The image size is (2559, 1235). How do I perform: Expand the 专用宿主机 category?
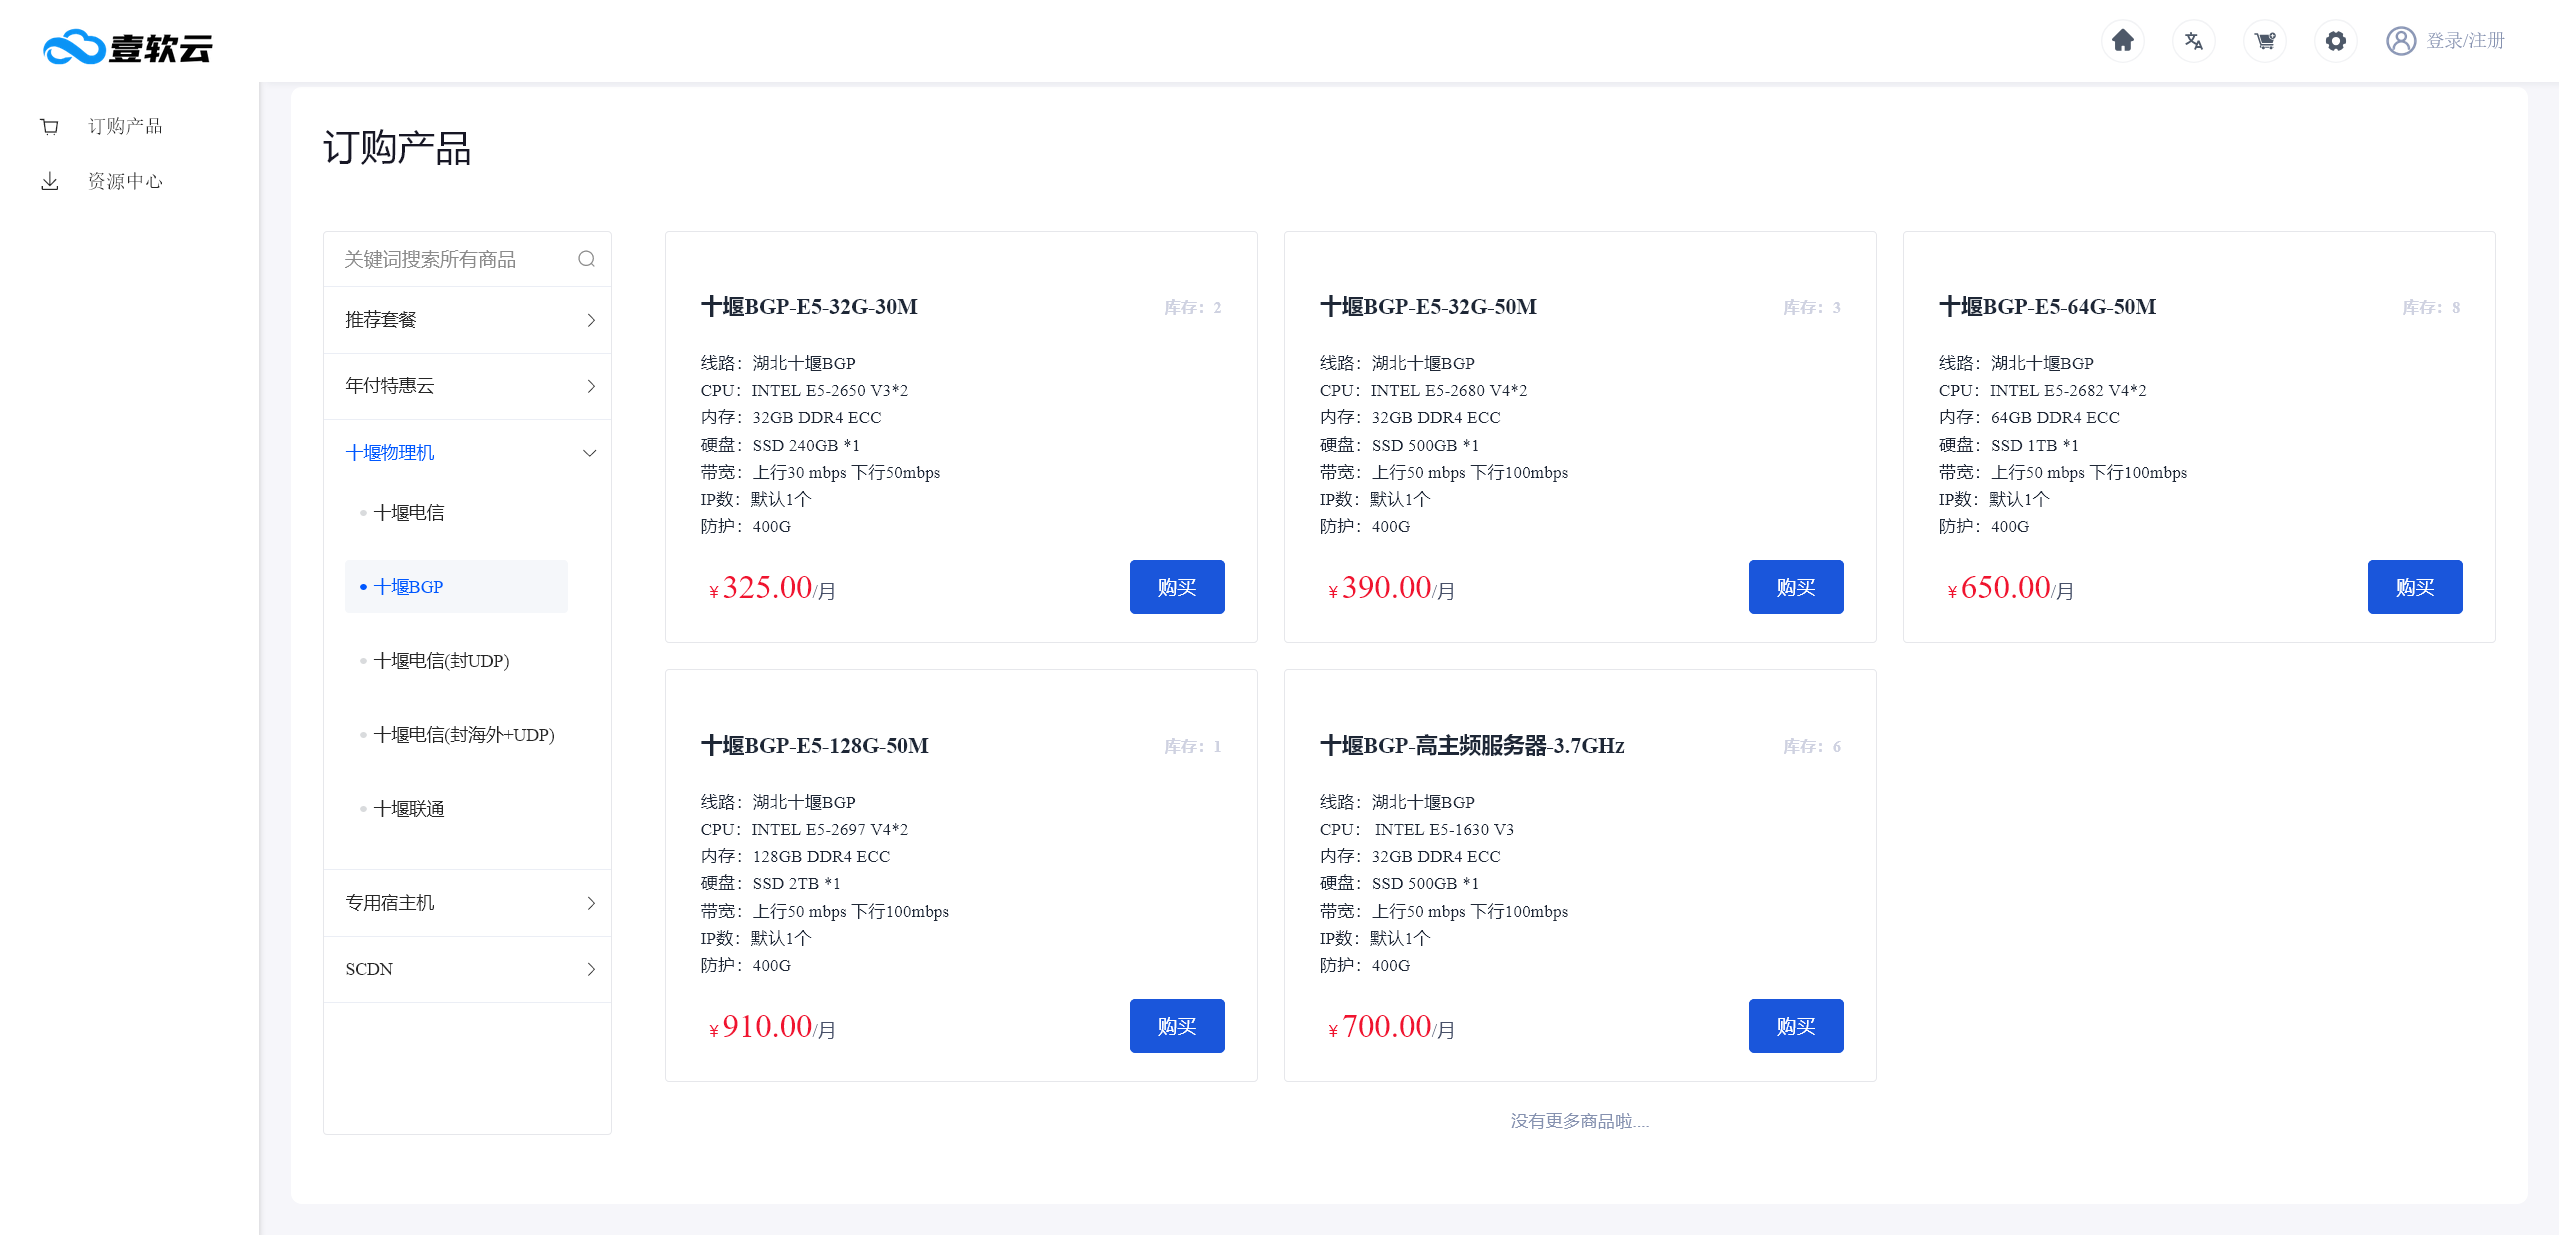[x=467, y=903]
